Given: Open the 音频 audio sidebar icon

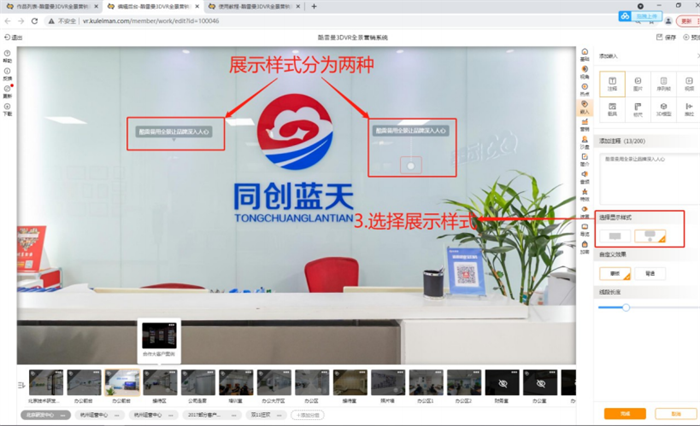Looking at the screenshot, I should tap(584, 177).
